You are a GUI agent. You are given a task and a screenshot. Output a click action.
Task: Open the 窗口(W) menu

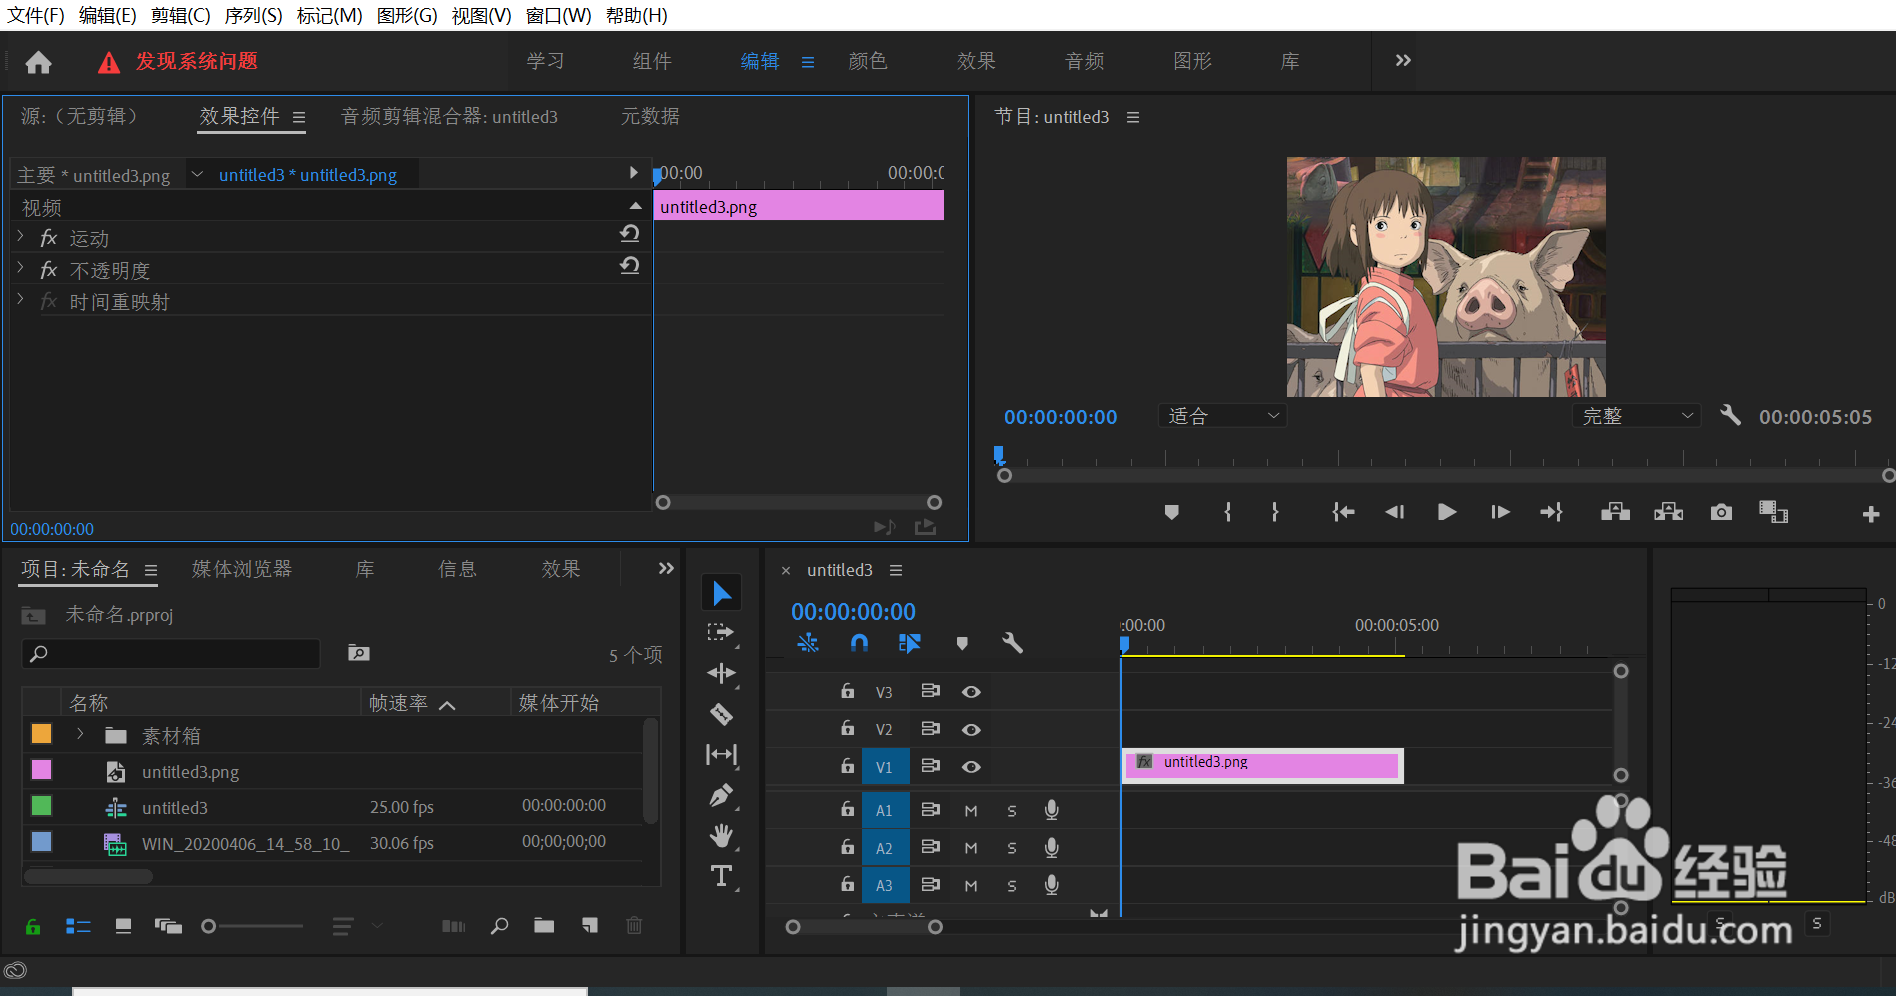point(558,16)
